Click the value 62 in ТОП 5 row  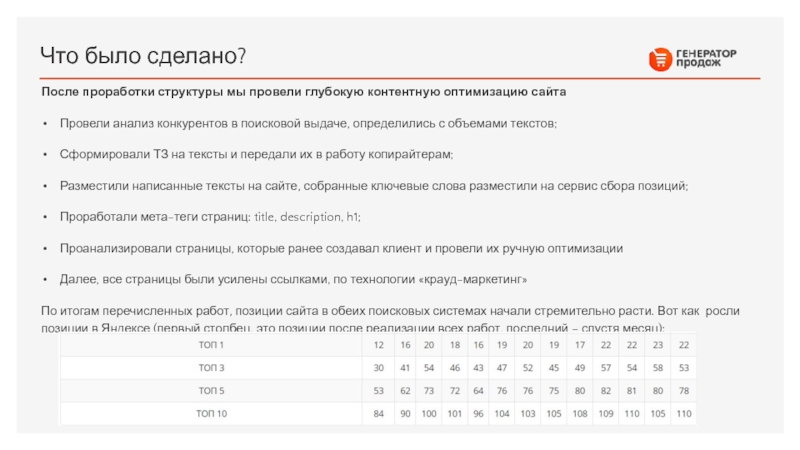(x=403, y=390)
